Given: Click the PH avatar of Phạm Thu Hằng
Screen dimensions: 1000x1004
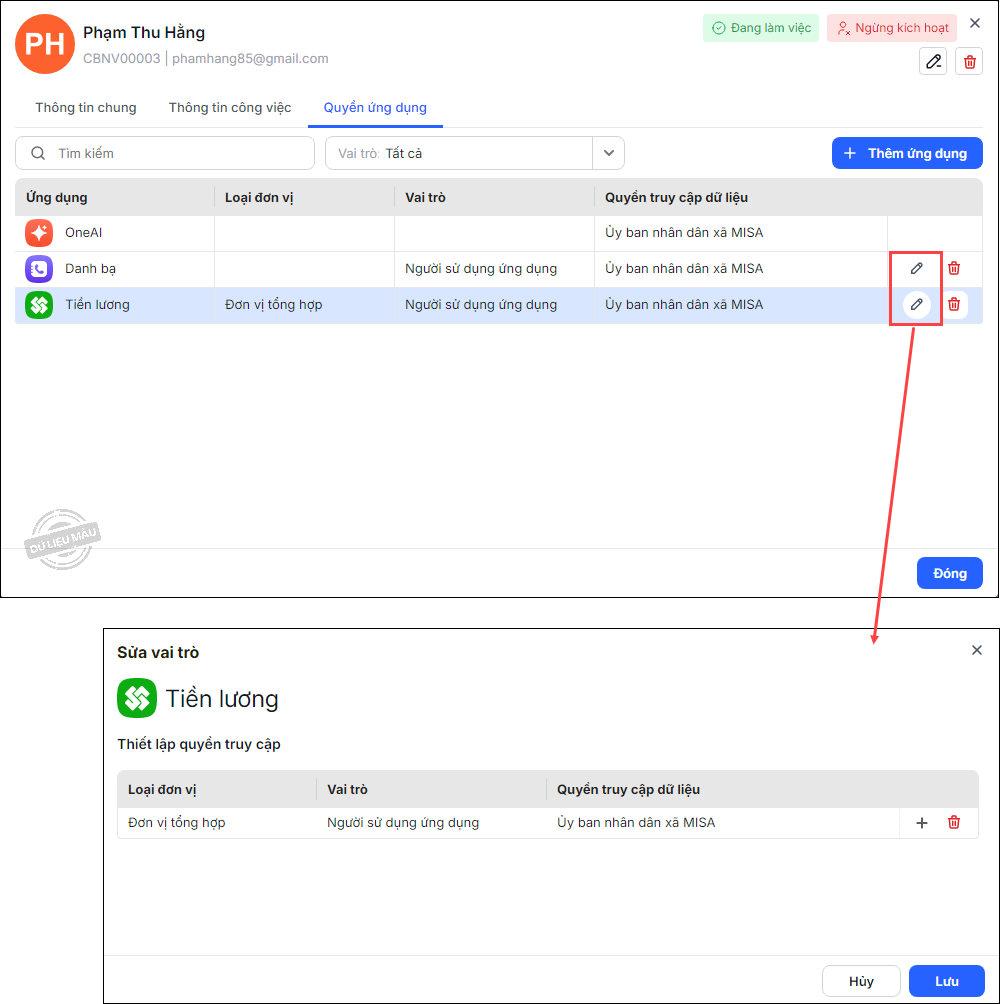Looking at the screenshot, I should [45, 44].
